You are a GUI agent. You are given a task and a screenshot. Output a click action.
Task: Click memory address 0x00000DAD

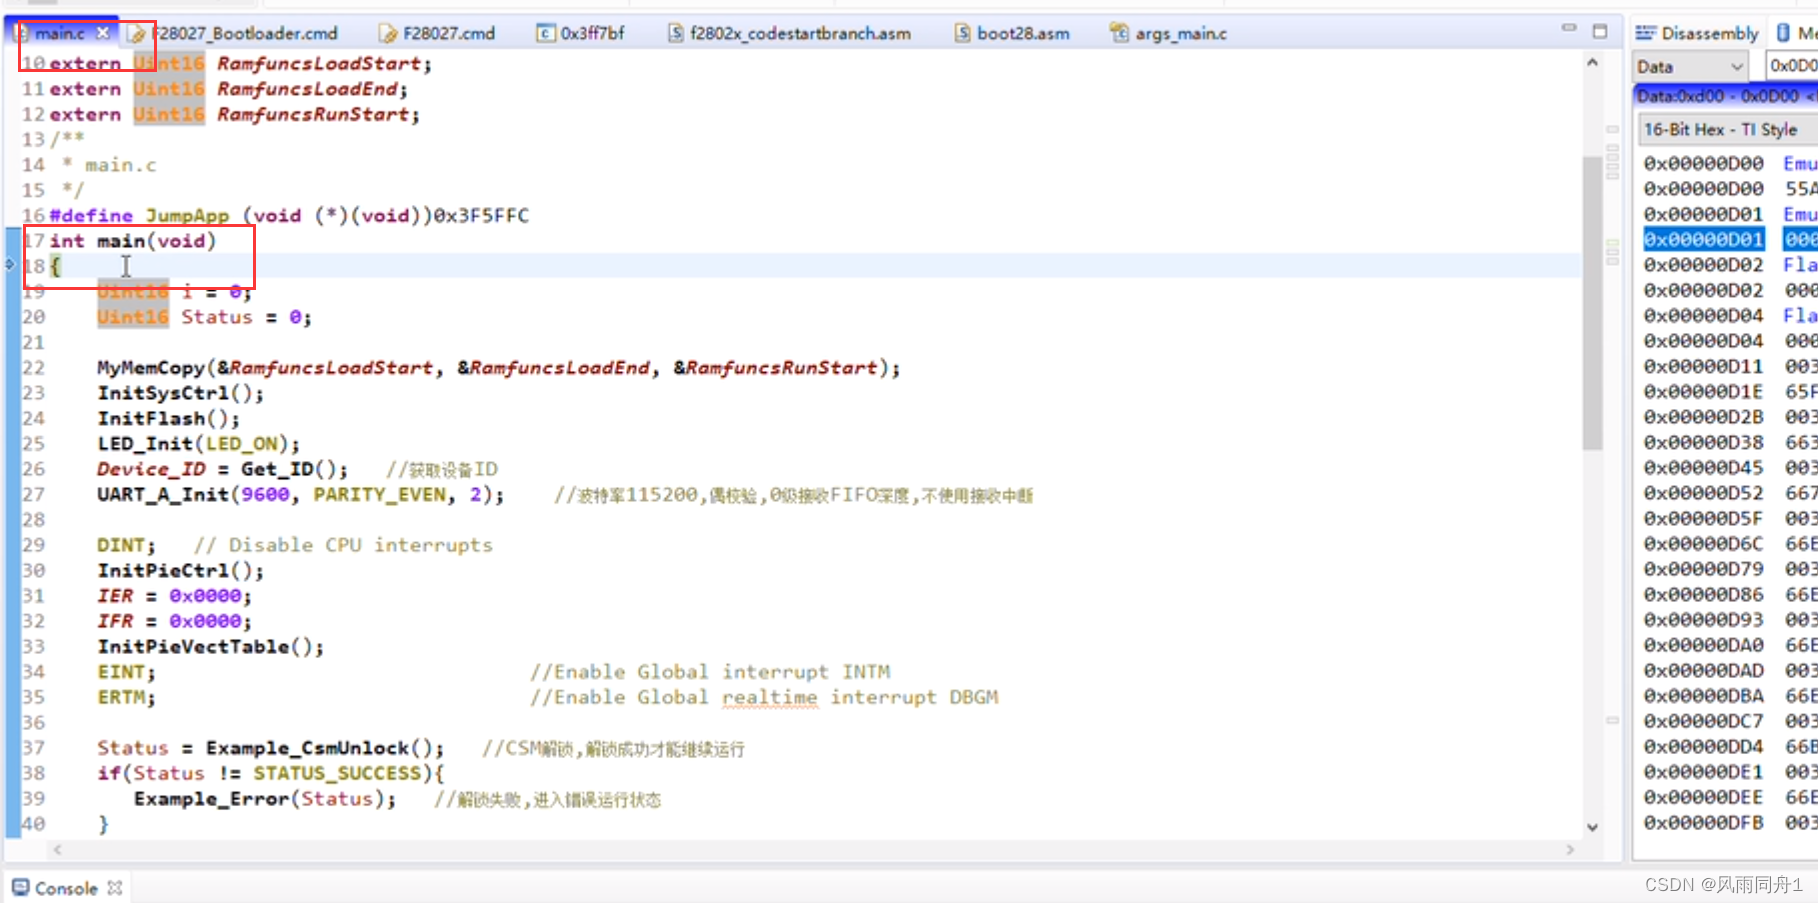1704,670
